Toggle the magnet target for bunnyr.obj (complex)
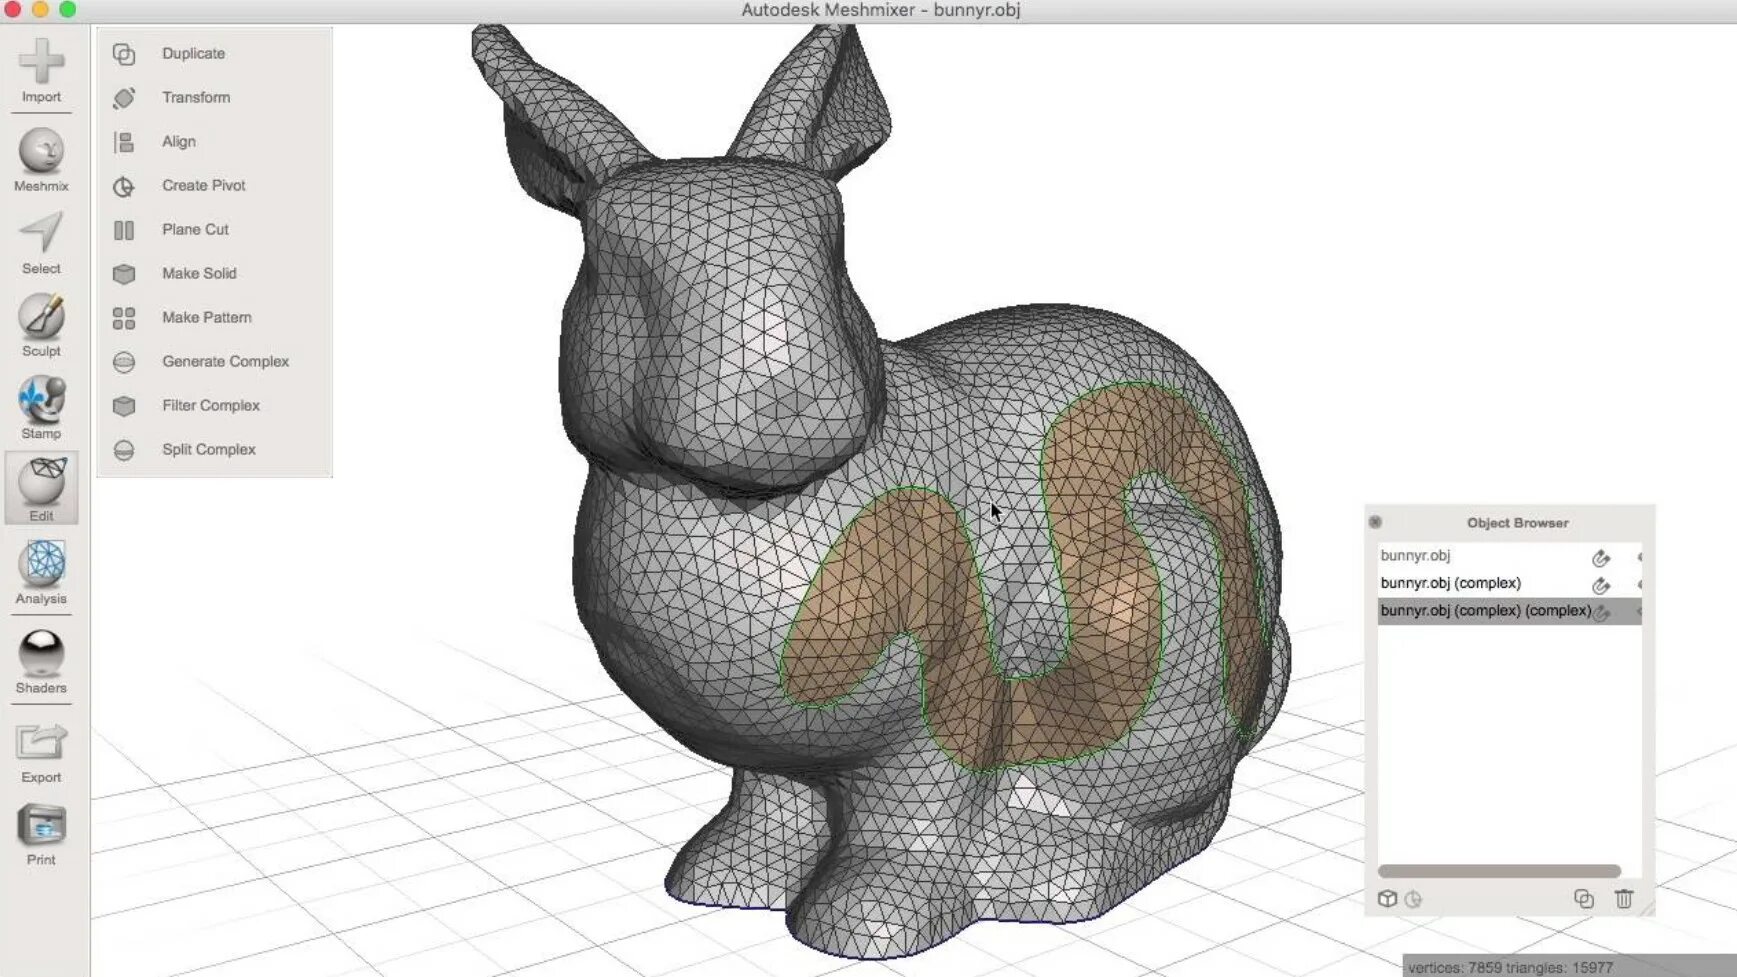 (1601, 585)
